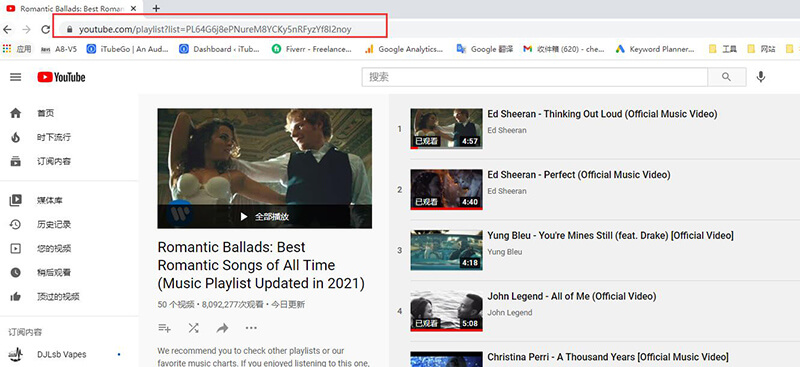This screenshot has width=800, height=367.
Task: Open A8-V5 bookmark
Action: click(59, 49)
